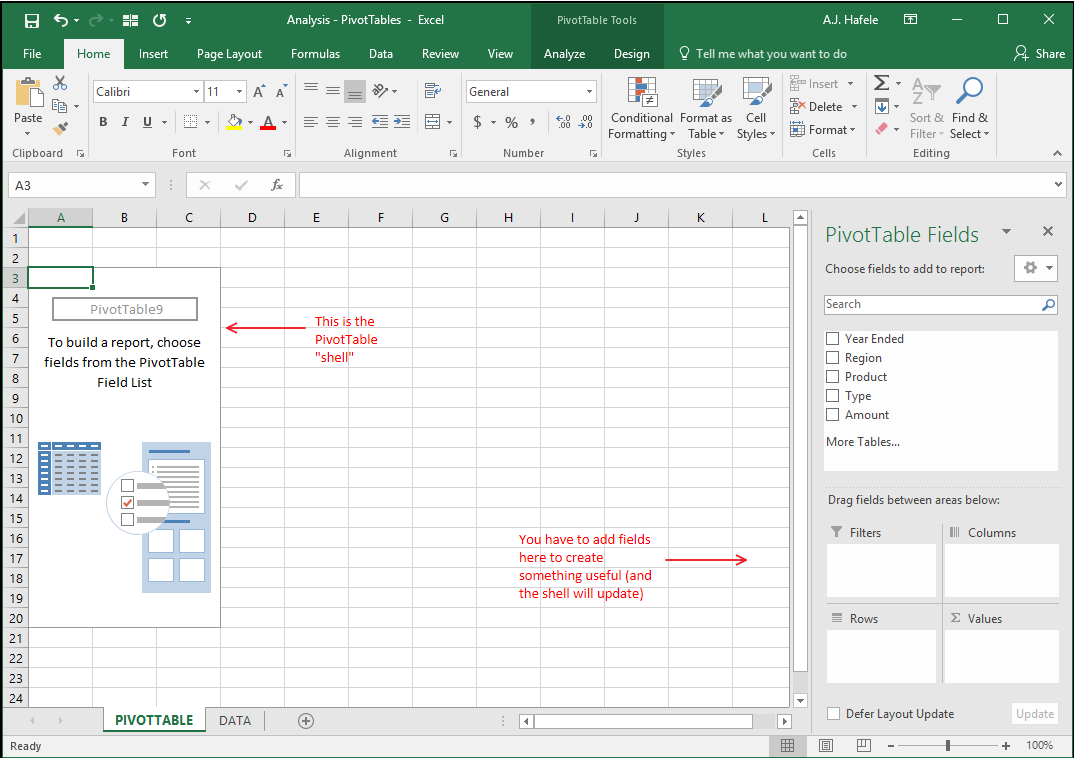Viewport: 1074px width, 758px height.
Task: Expand the formula bar chevron
Action: click(1058, 184)
